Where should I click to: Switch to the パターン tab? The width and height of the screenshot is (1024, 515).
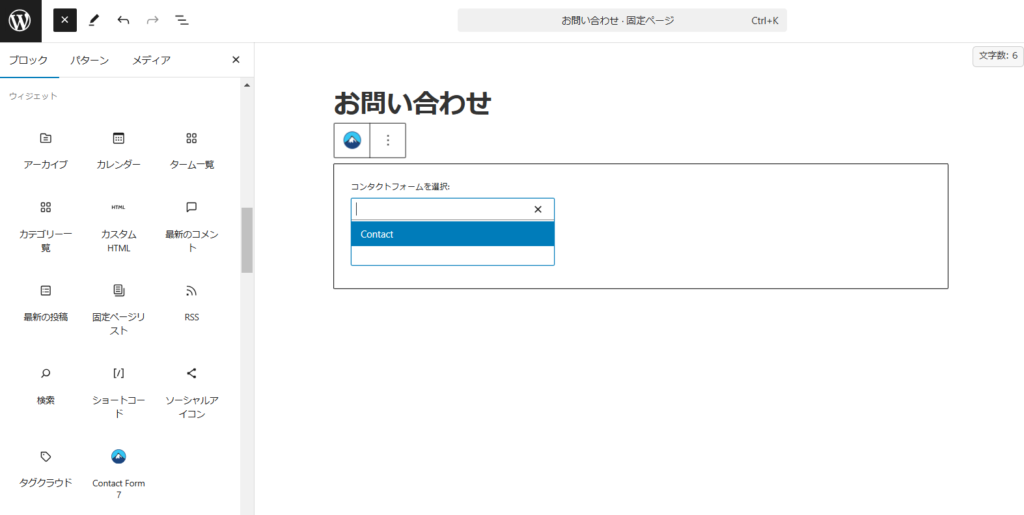89,60
